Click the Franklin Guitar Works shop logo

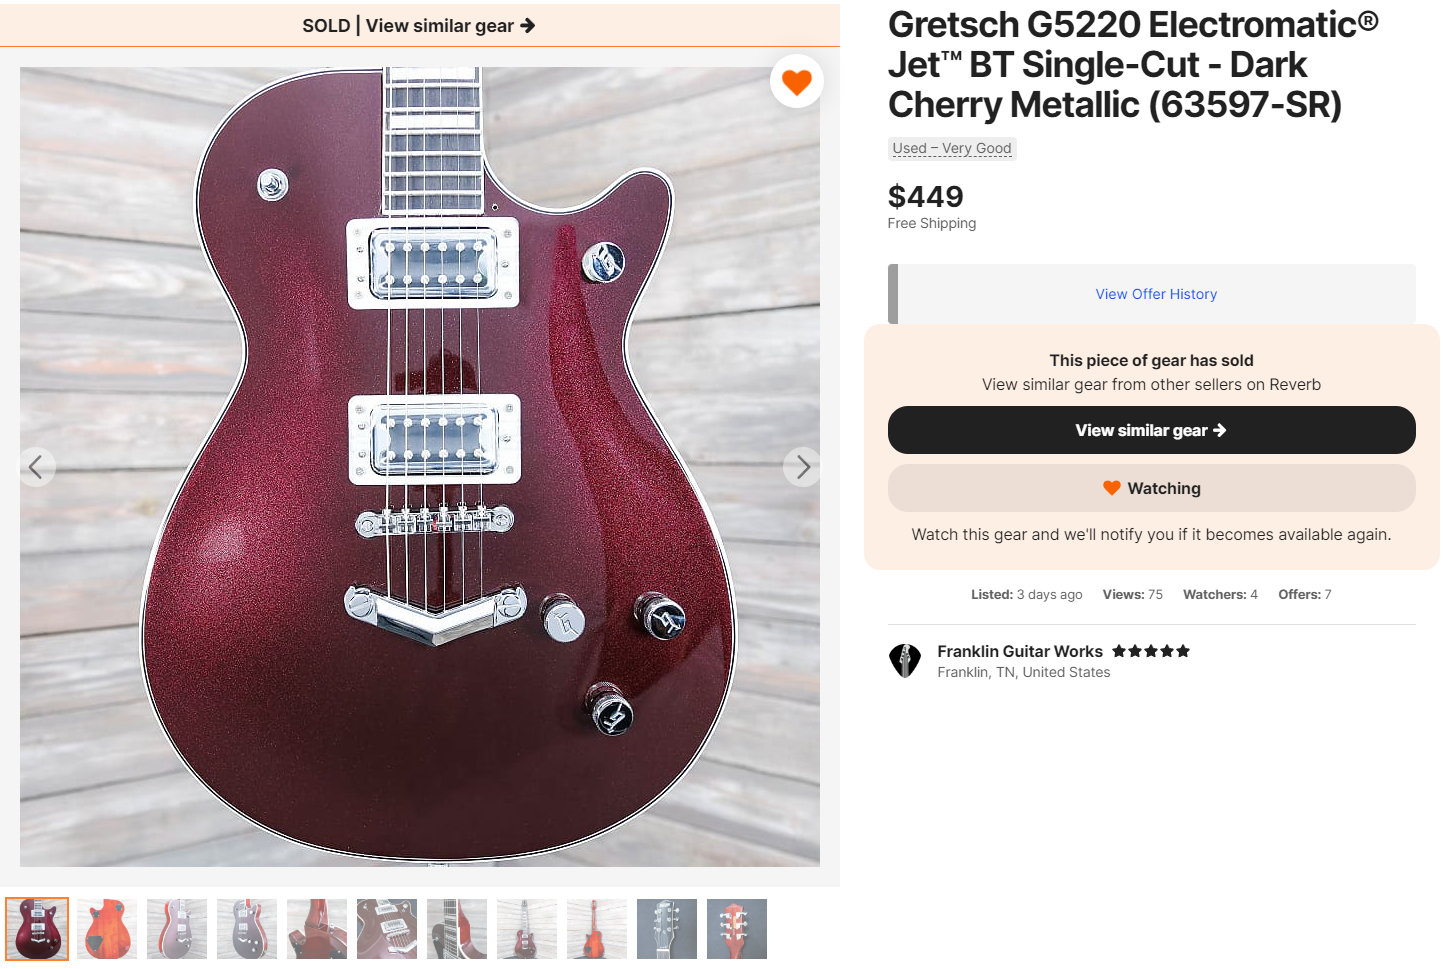(905, 660)
